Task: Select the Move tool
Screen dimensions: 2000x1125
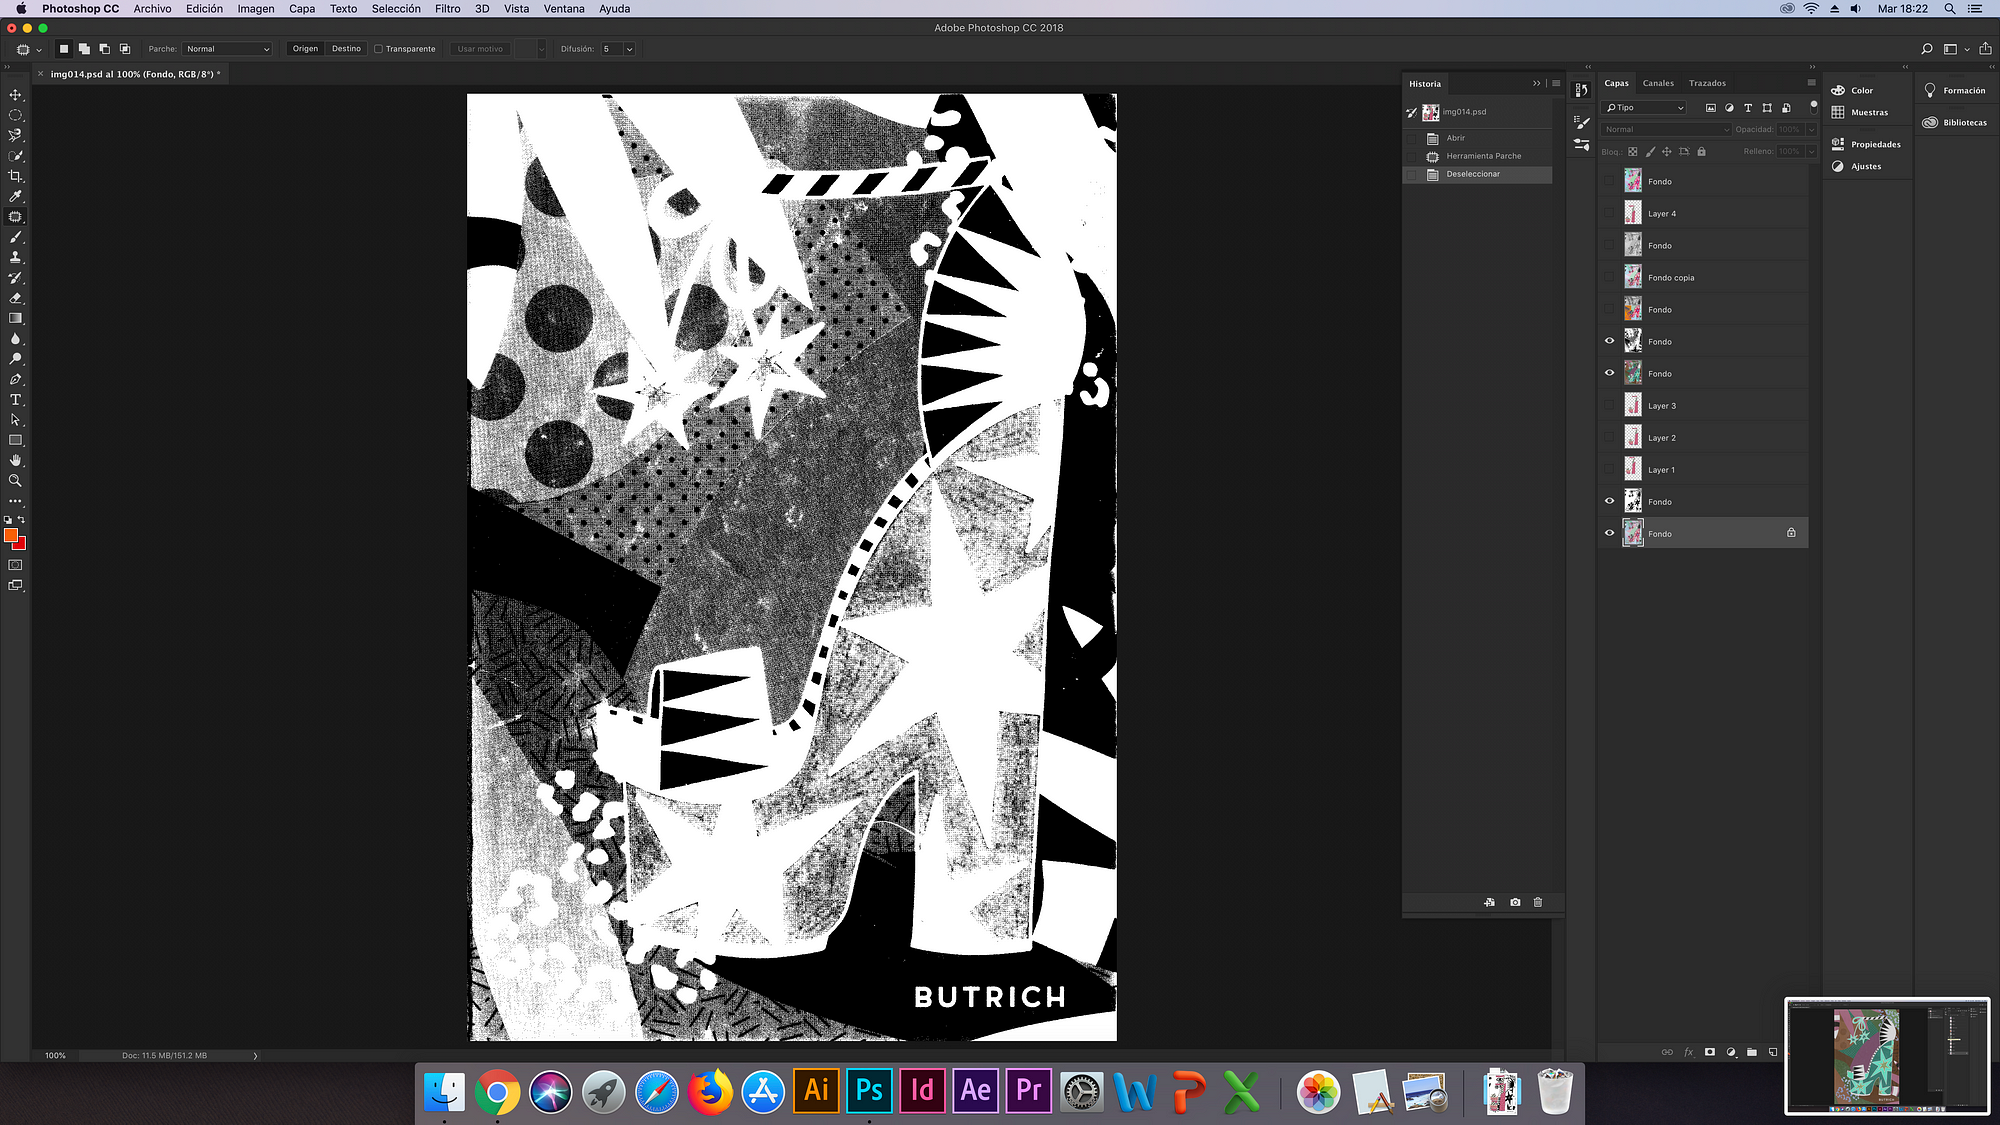Action: tap(15, 95)
